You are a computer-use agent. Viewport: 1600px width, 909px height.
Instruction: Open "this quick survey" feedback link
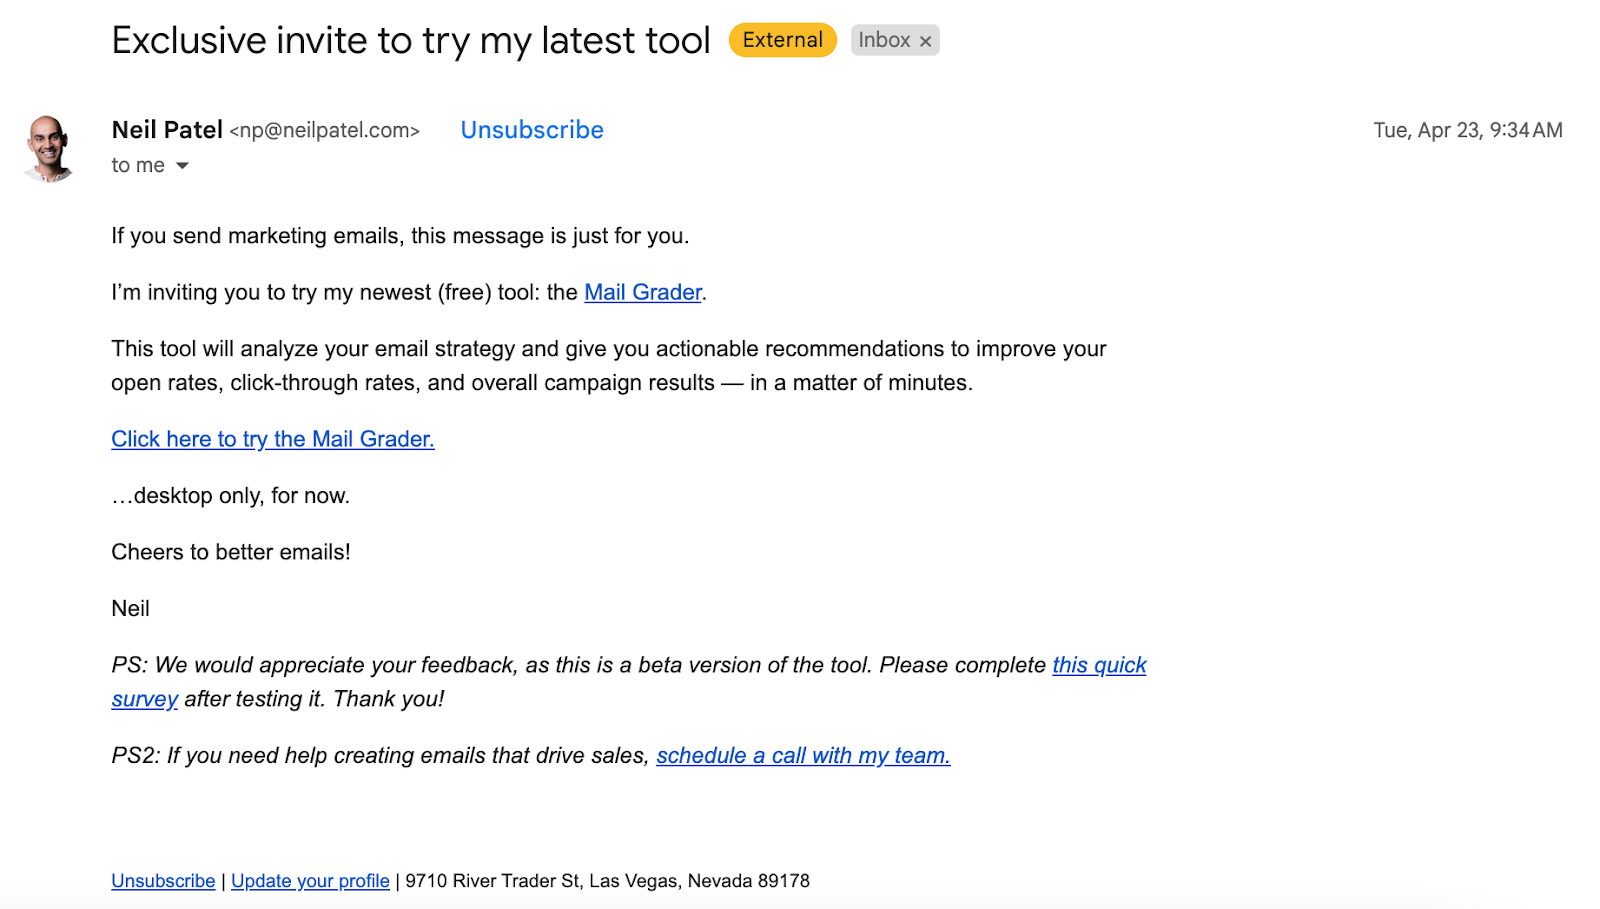click(1098, 665)
